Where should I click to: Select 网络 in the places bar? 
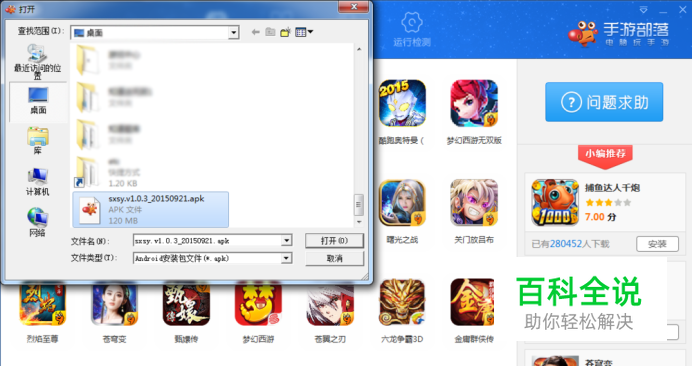point(38,223)
